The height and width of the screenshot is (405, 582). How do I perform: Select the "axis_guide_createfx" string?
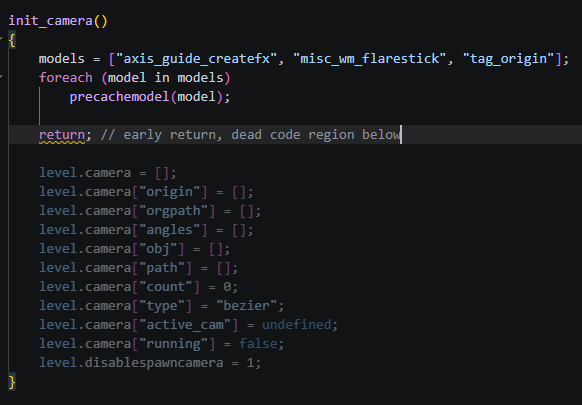(196, 59)
